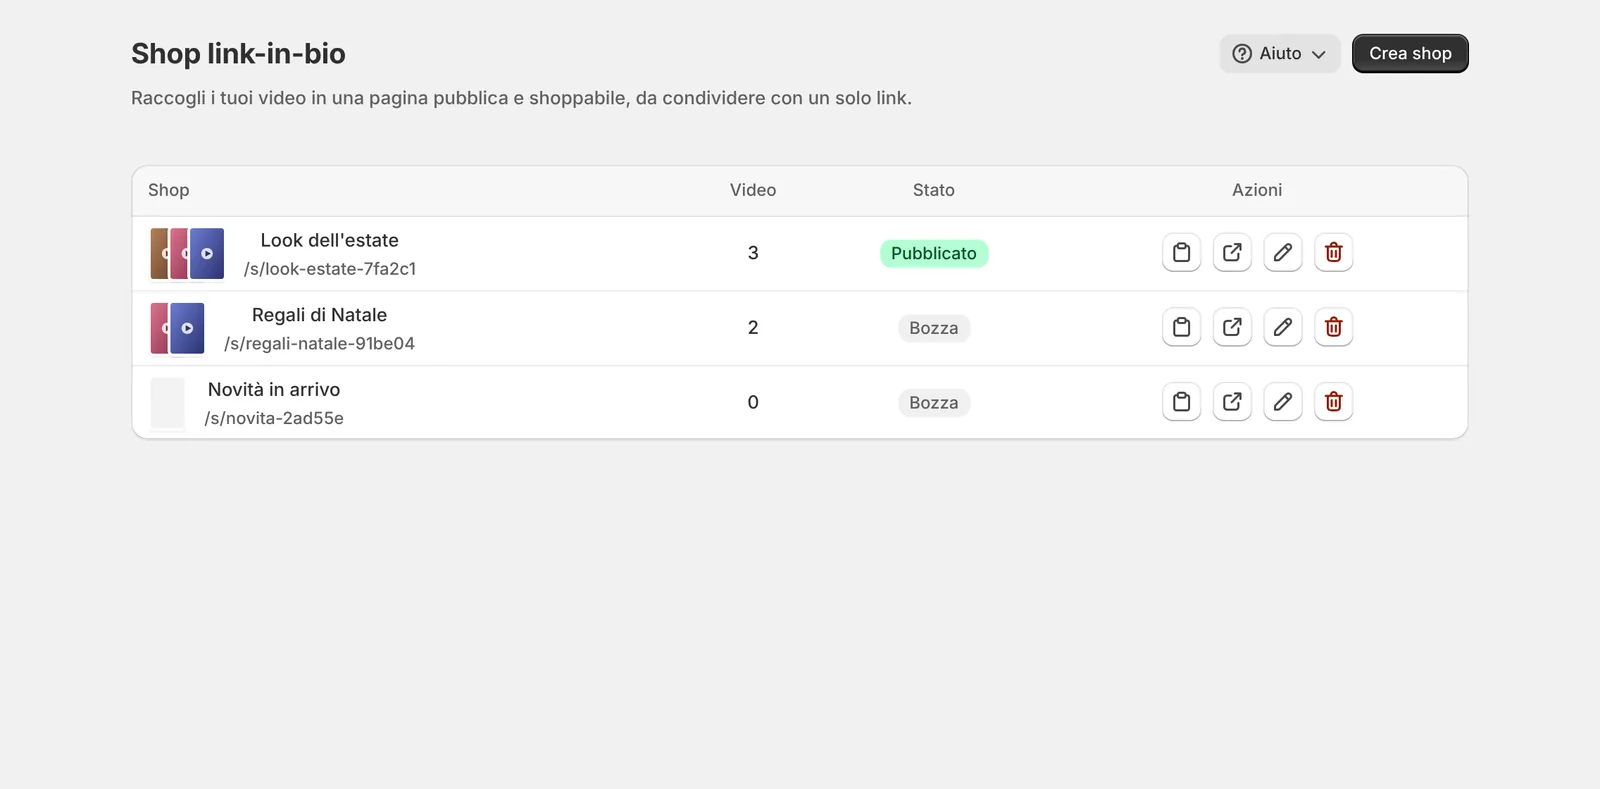This screenshot has width=1600, height=789.
Task: Edit the Novità in arrivo shop
Action: (1283, 402)
